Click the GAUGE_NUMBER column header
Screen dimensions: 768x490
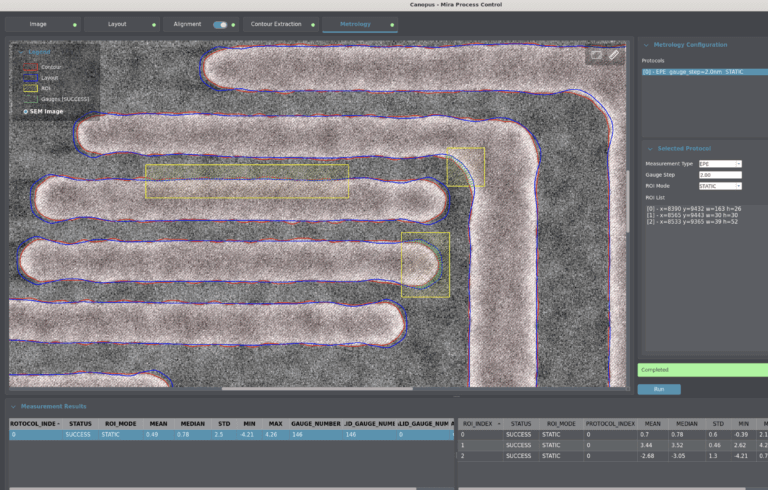point(315,424)
